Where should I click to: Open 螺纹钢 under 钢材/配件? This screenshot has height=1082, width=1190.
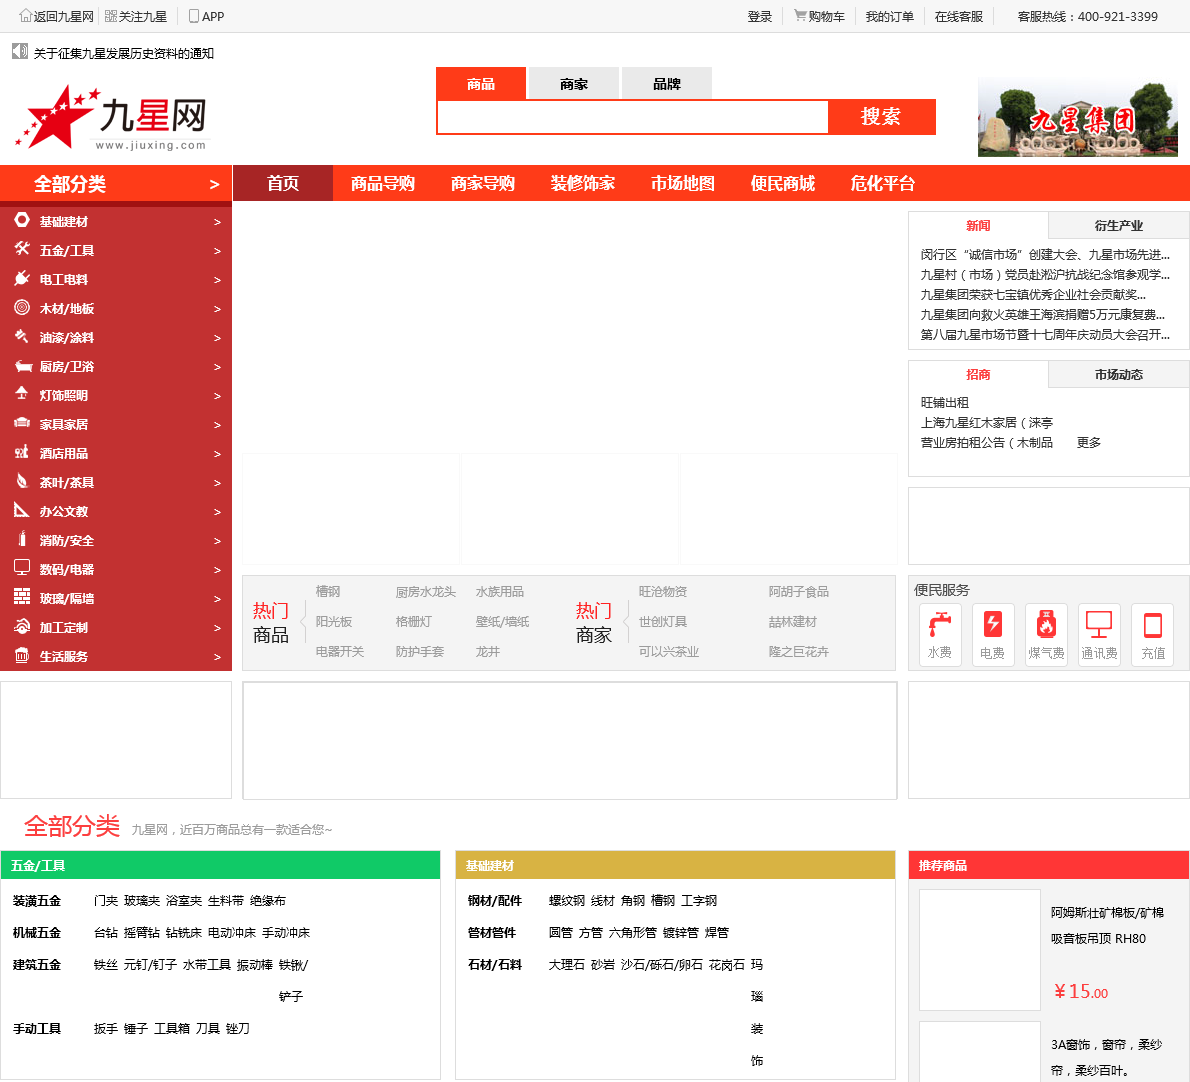tap(566, 900)
